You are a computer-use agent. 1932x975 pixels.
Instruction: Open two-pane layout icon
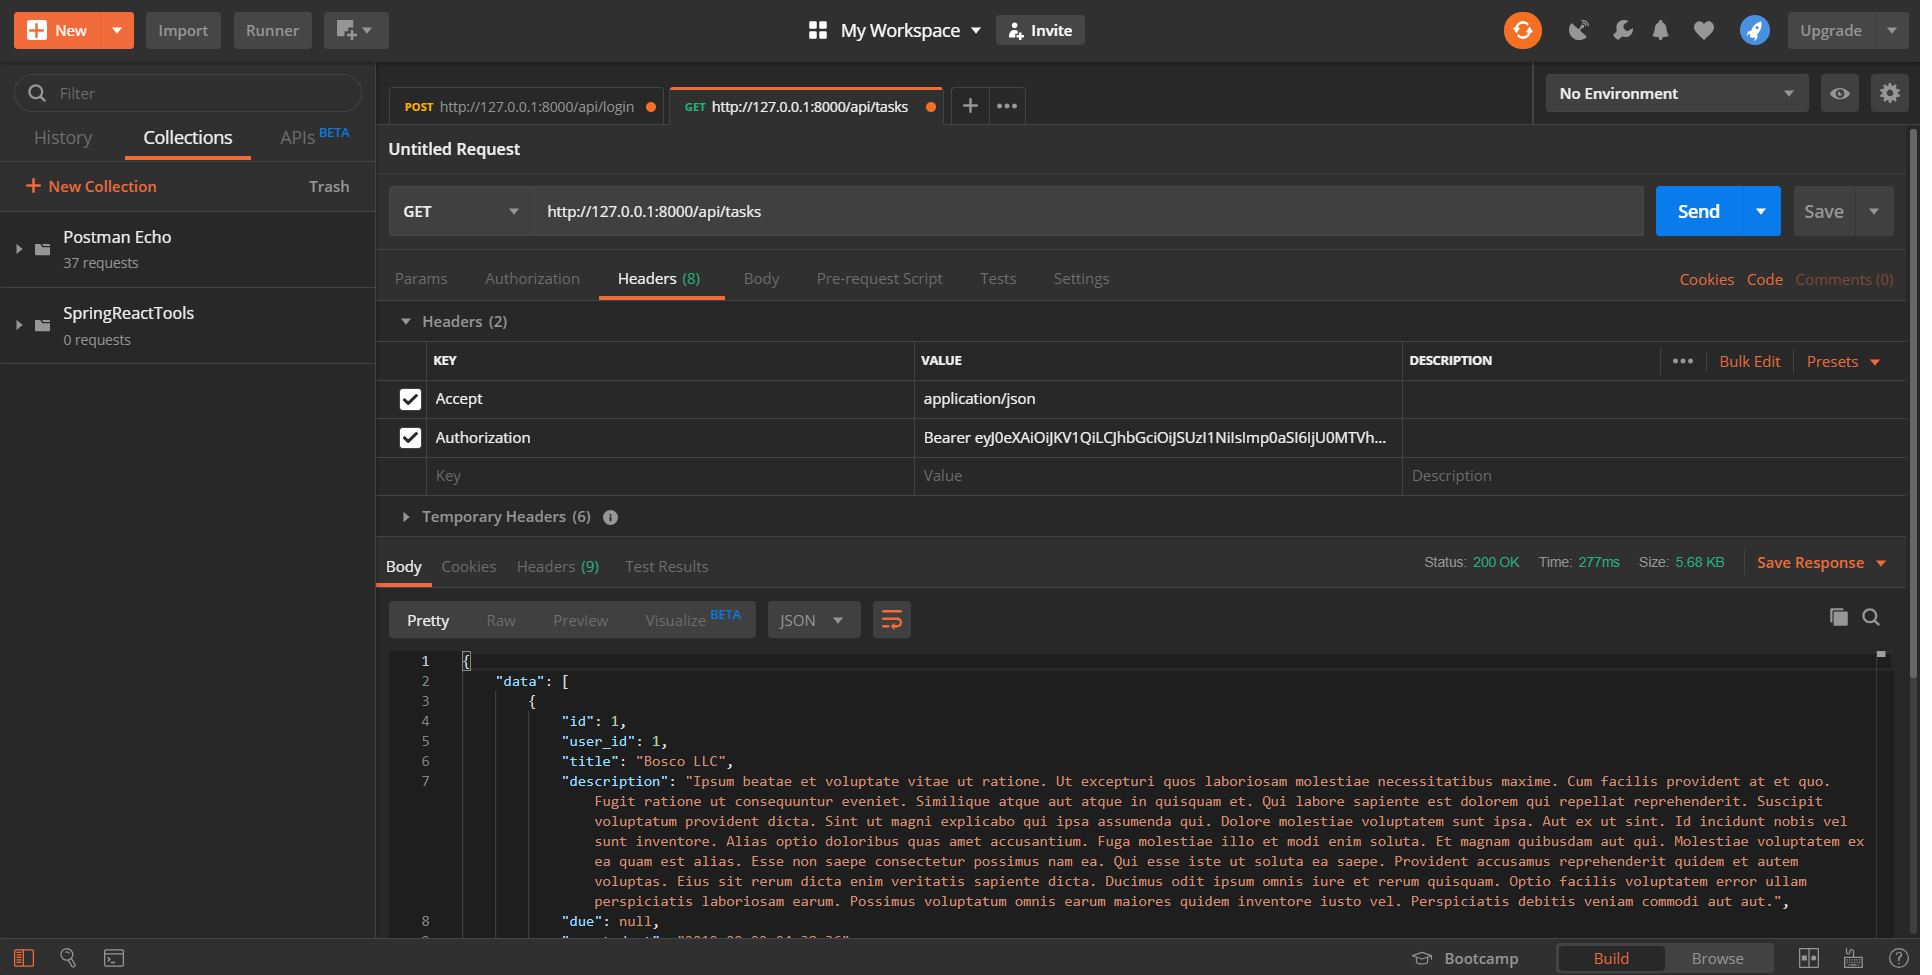pyautogui.click(x=1808, y=958)
